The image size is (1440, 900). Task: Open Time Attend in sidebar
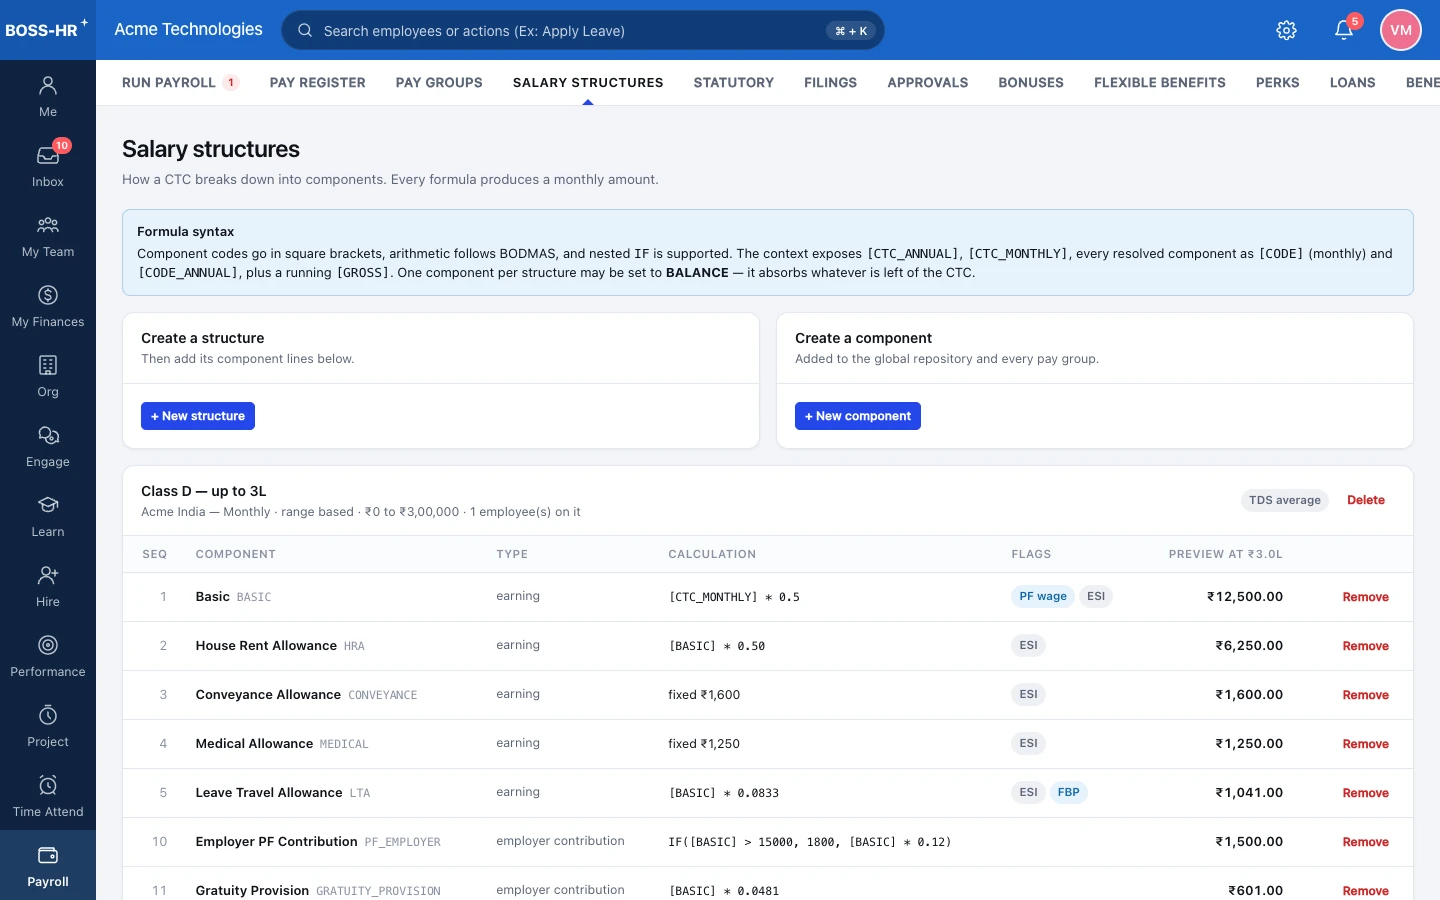[x=48, y=796]
